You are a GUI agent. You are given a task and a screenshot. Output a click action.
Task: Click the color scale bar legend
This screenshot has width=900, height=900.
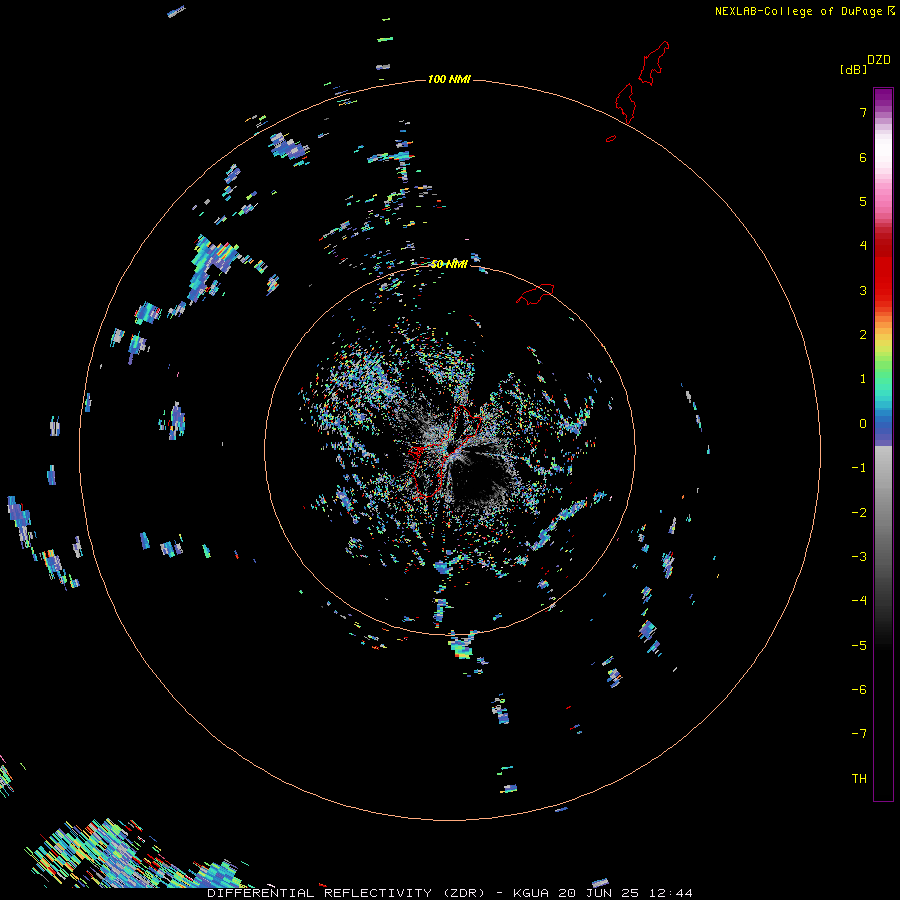pos(883,444)
